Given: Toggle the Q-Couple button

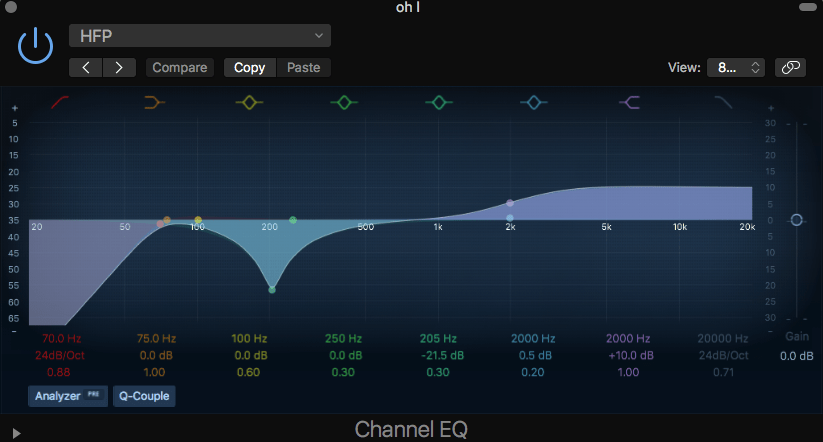Looking at the screenshot, I should click(x=145, y=396).
